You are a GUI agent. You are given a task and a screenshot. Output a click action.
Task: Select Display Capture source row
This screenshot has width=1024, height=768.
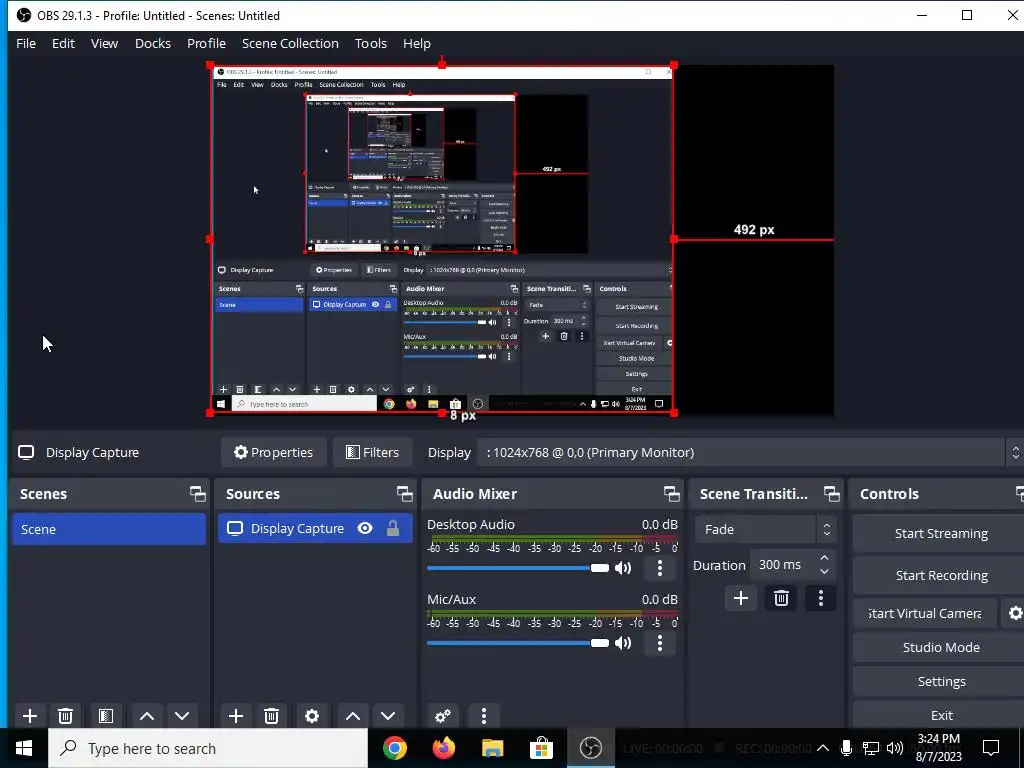tap(315, 528)
